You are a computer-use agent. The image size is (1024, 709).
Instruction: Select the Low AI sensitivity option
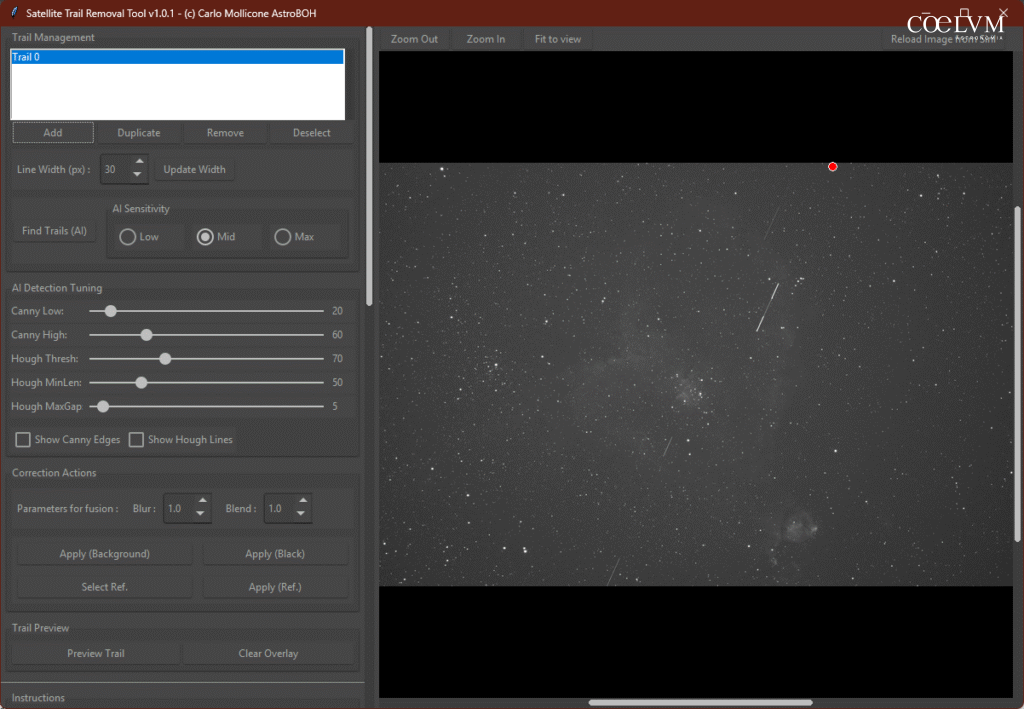(128, 237)
